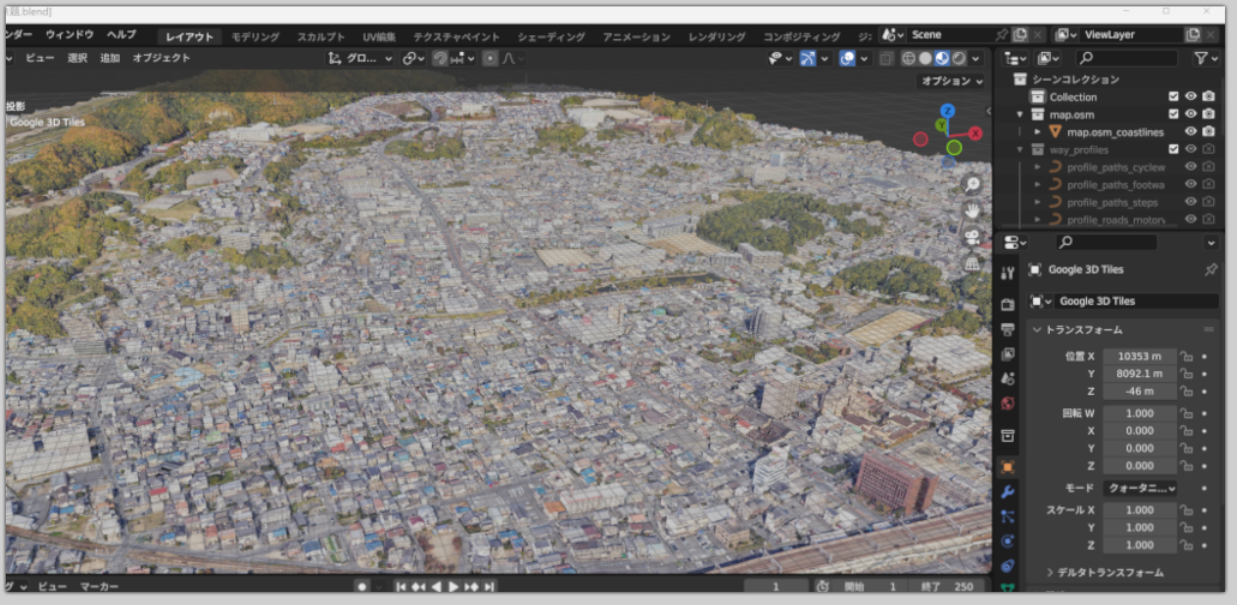Viewport: 1237px width, 605px height.
Task: Open the rotation モード dropdown
Action: point(1140,488)
